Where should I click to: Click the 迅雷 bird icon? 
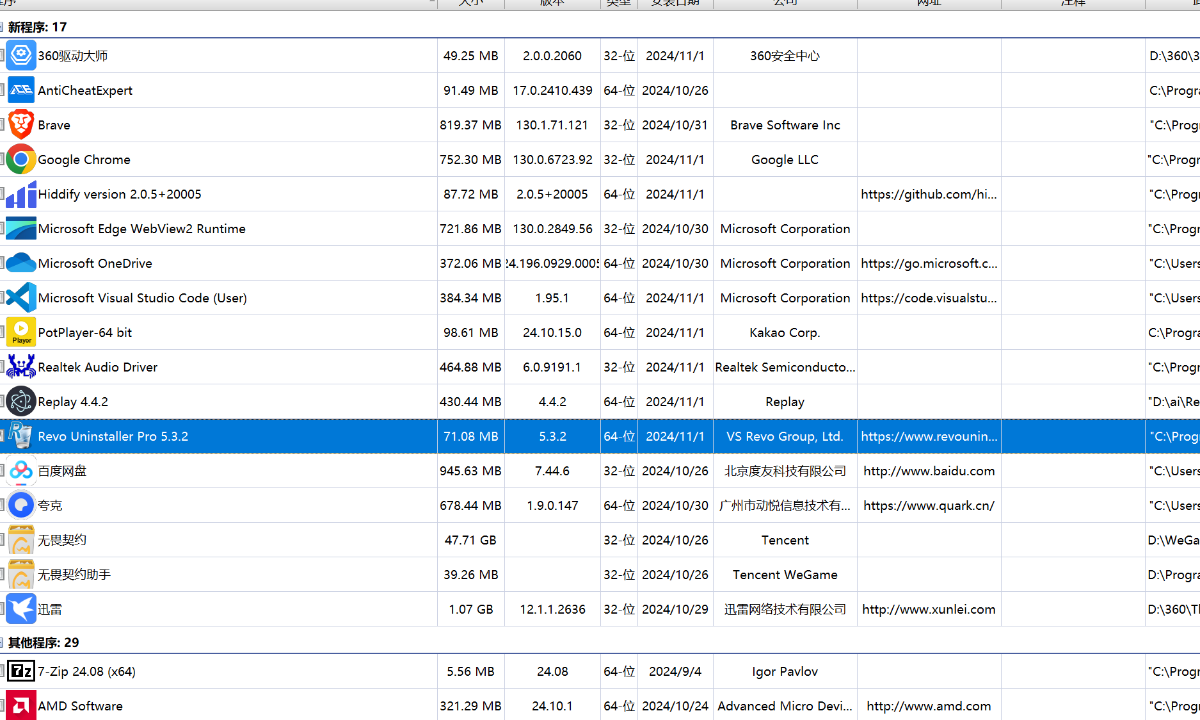tap(21, 609)
